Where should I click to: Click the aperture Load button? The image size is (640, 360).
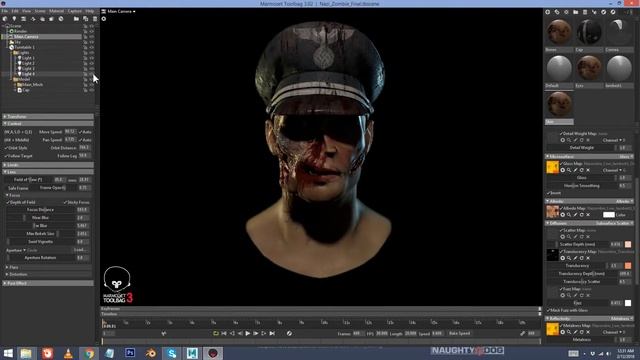pyautogui.click(x=80, y=250)
